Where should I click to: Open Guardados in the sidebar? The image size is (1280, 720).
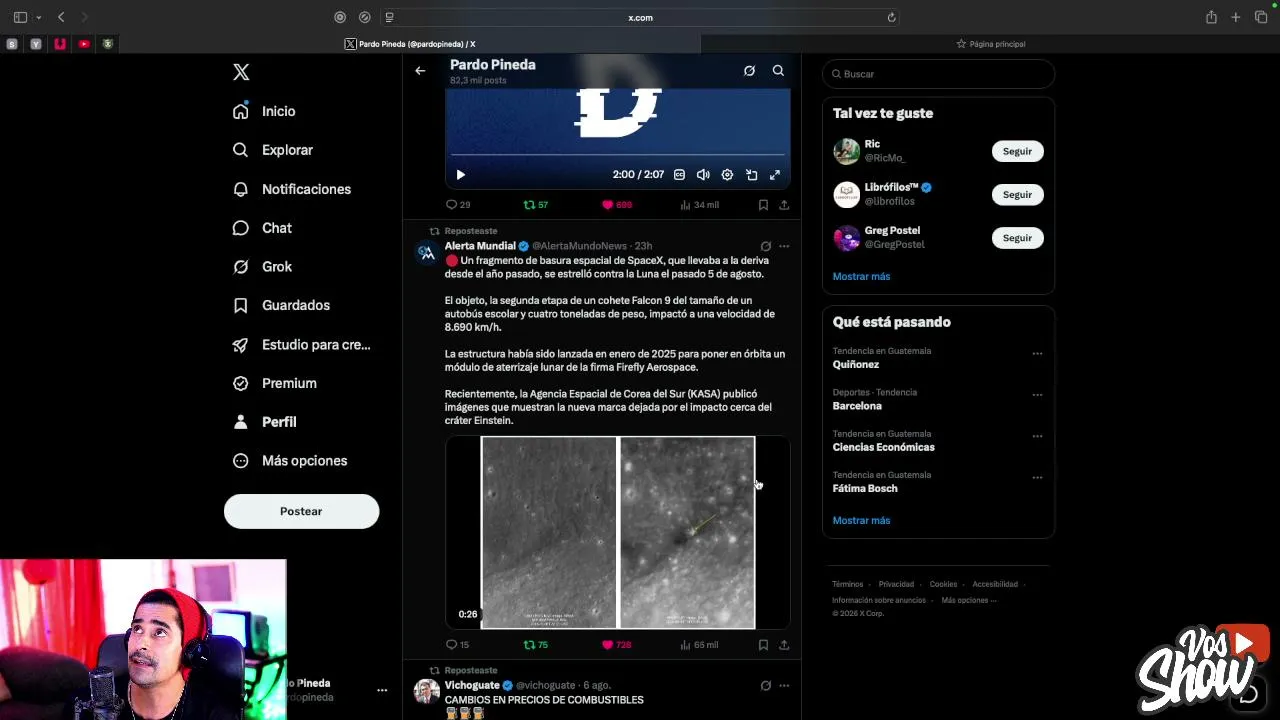coord(281,305)
